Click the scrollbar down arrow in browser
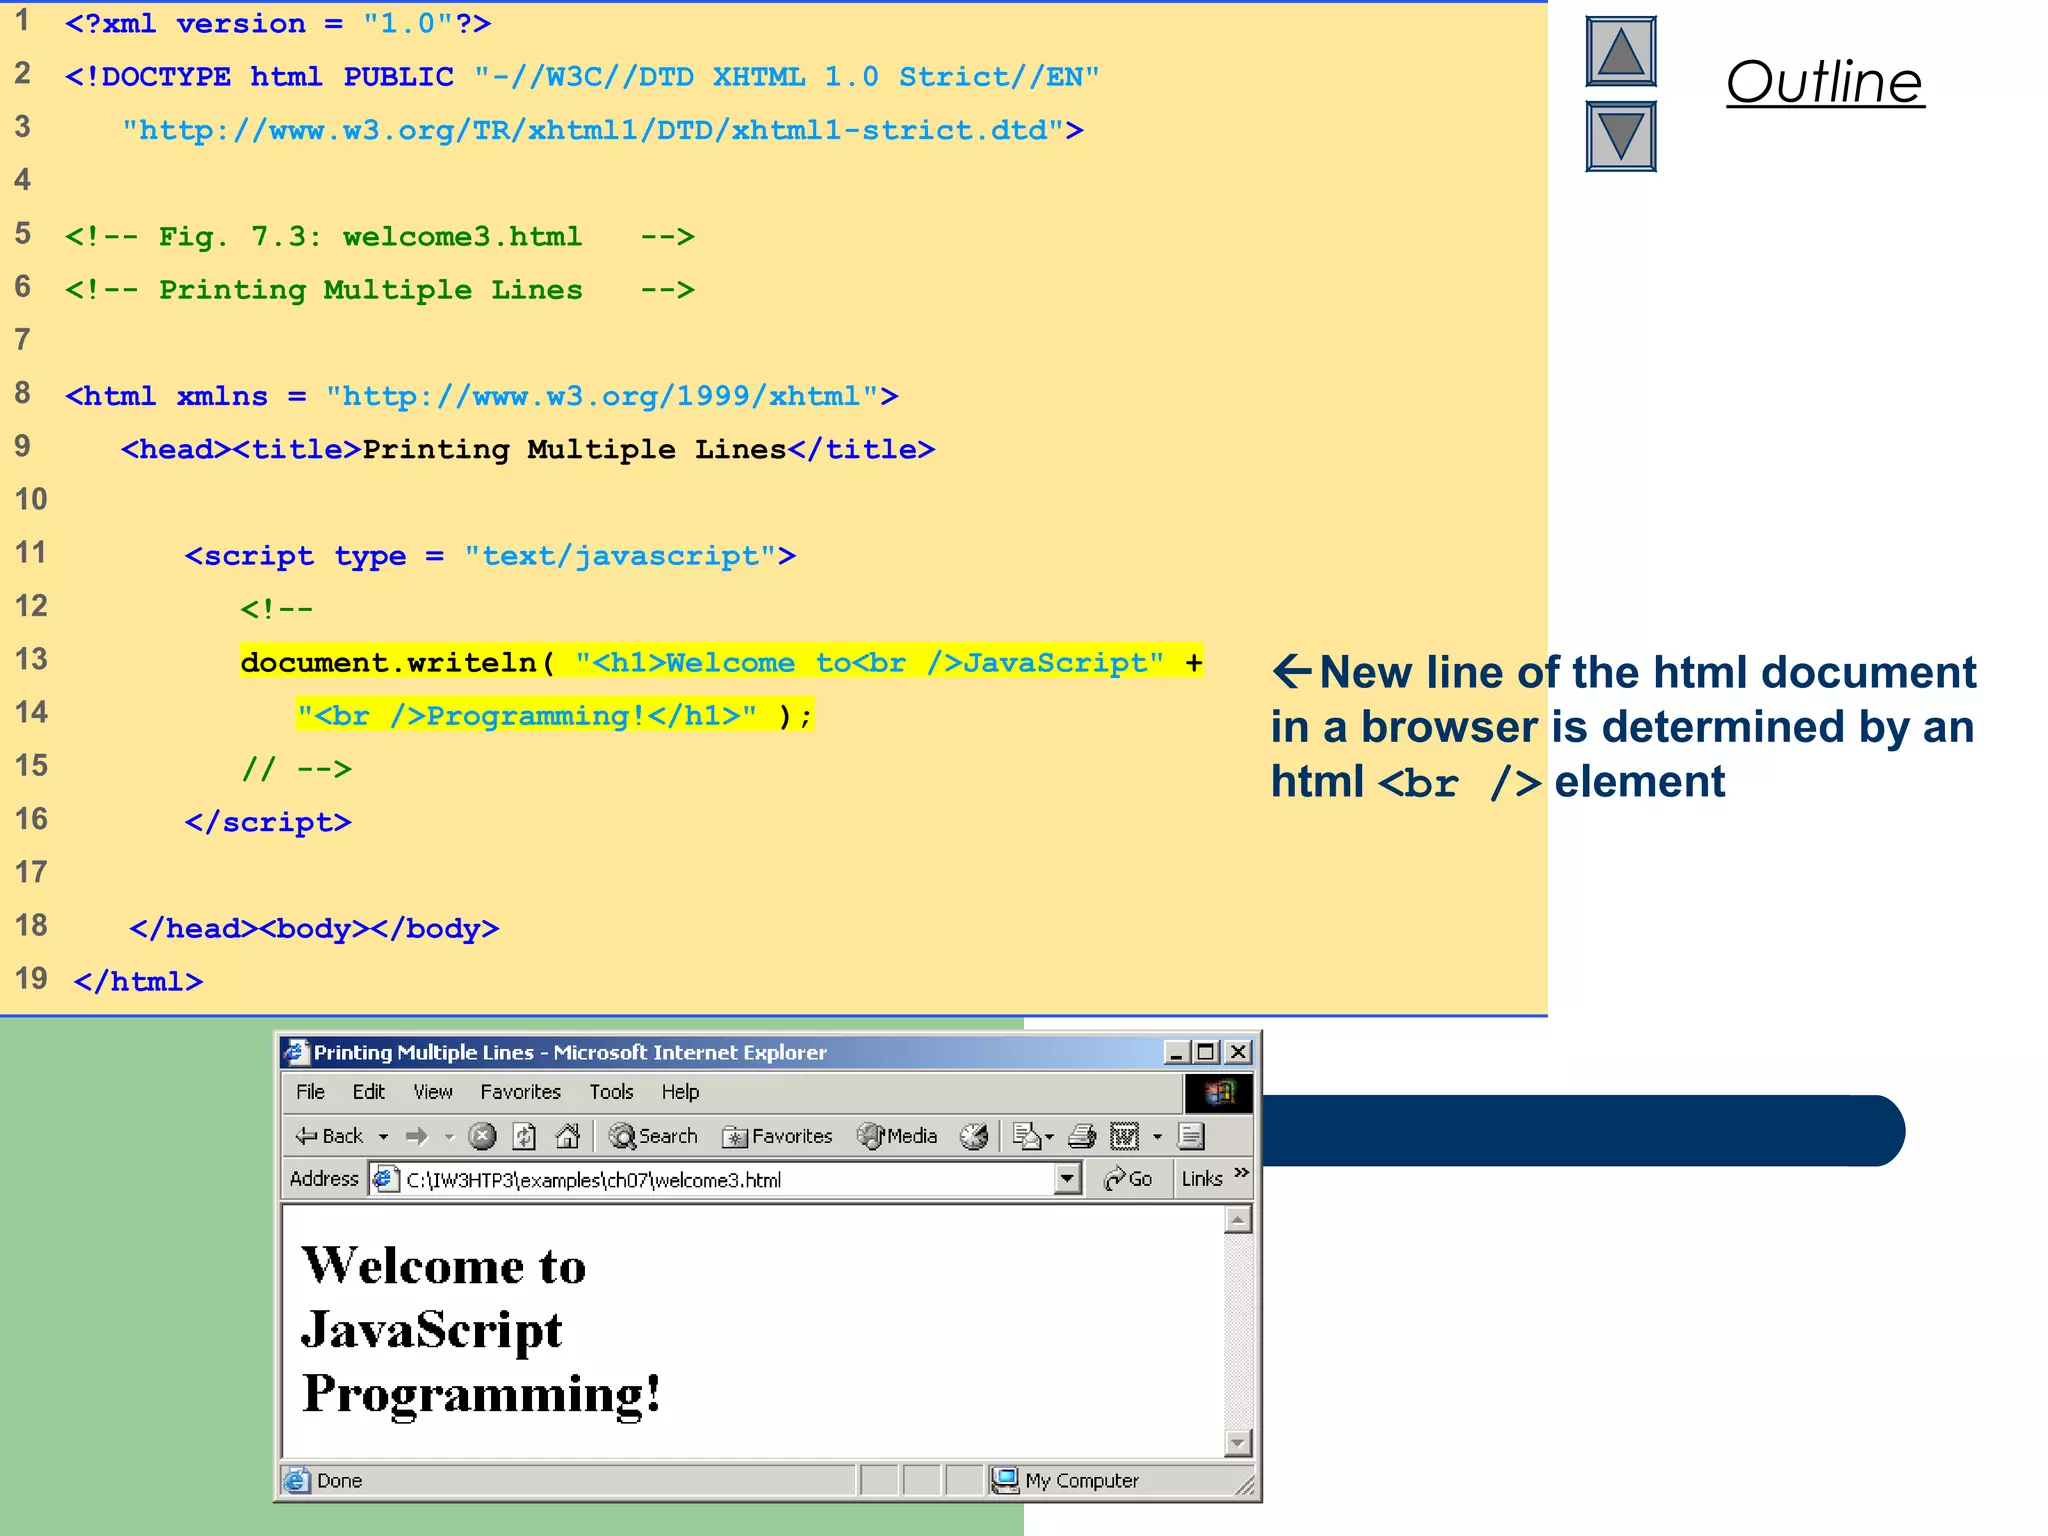Screen dimensions: 2048x1536 pos(1238,1443)
